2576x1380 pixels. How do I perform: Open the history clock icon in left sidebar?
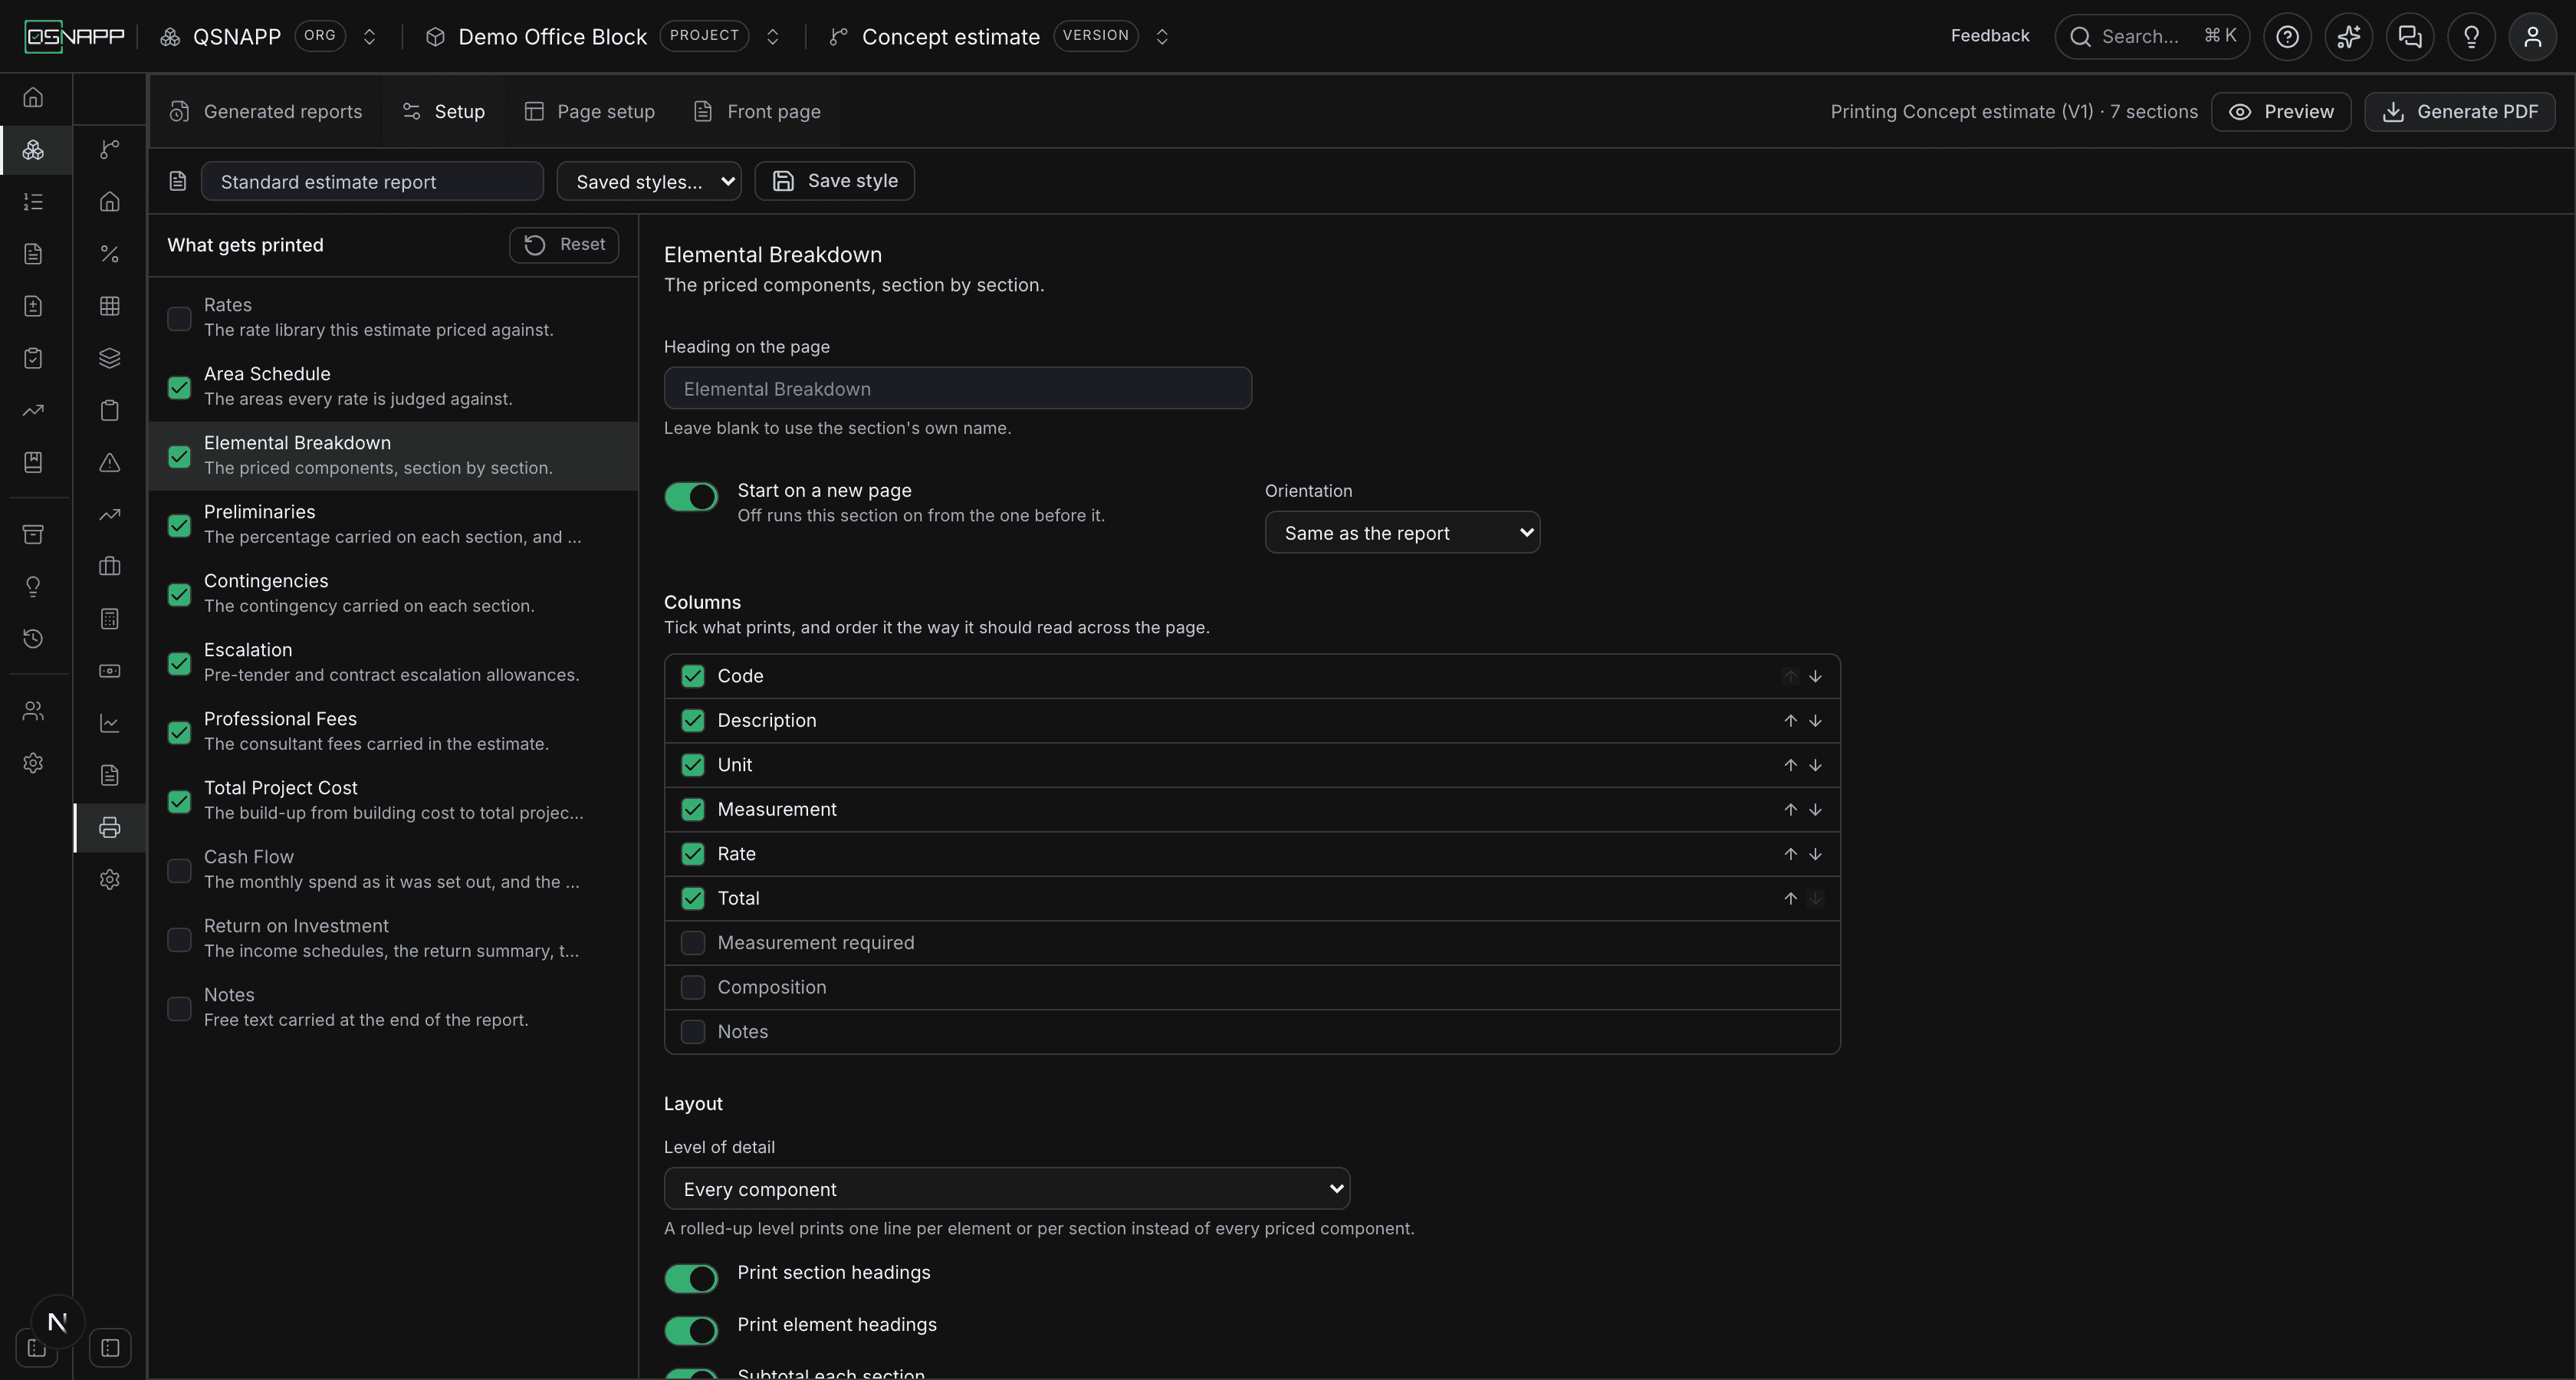tap(33, 638)
